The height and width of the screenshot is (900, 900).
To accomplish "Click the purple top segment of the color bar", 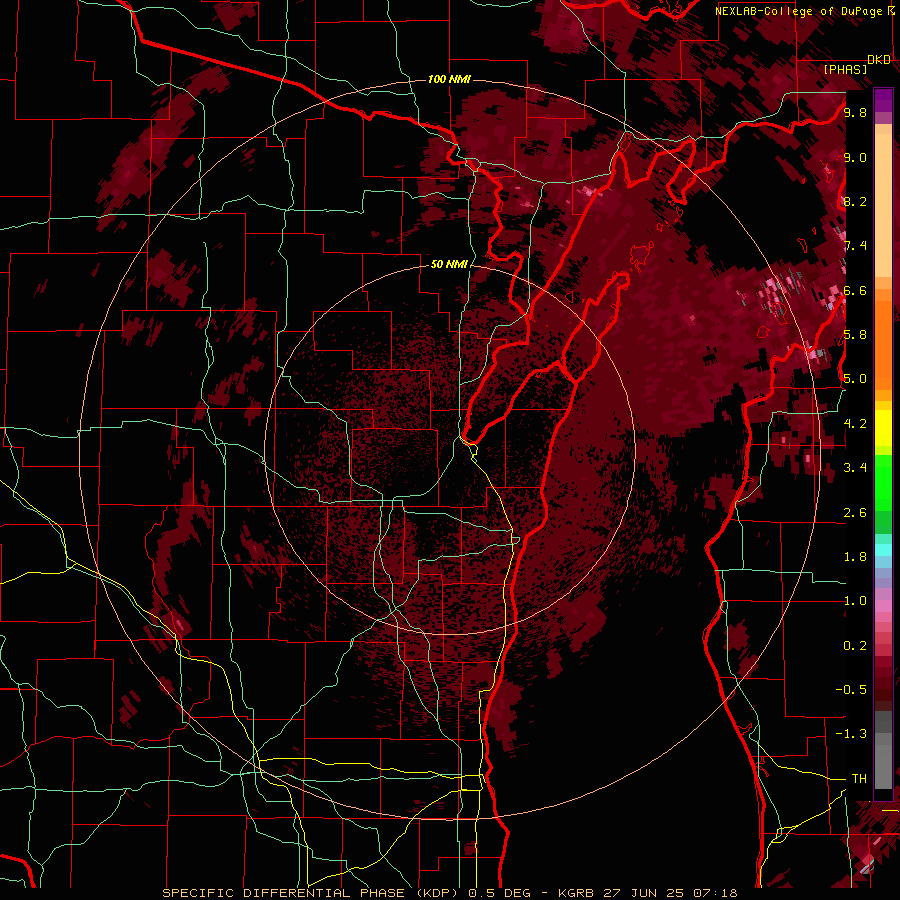I will pyautogui.click(x=883, y=100).
